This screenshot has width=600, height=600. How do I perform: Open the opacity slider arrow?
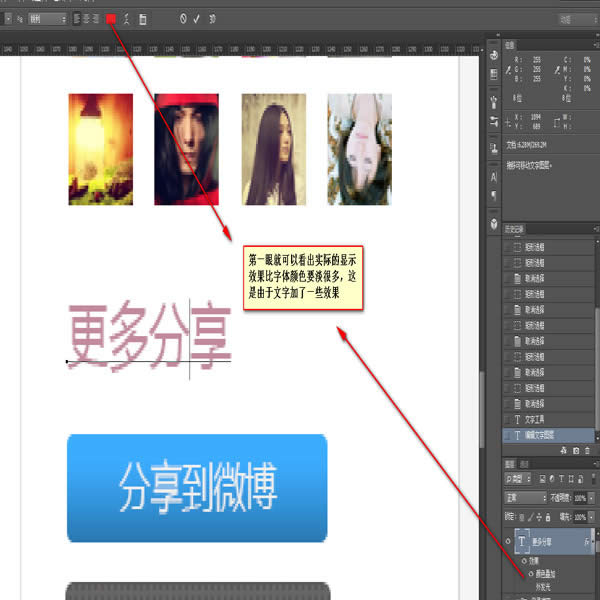pos(592,498)
